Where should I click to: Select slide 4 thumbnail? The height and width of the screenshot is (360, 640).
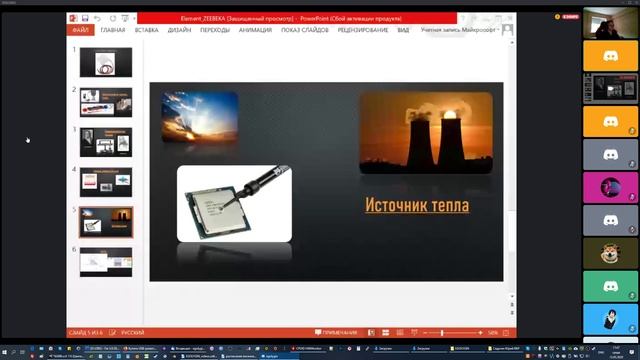(106, 182)
